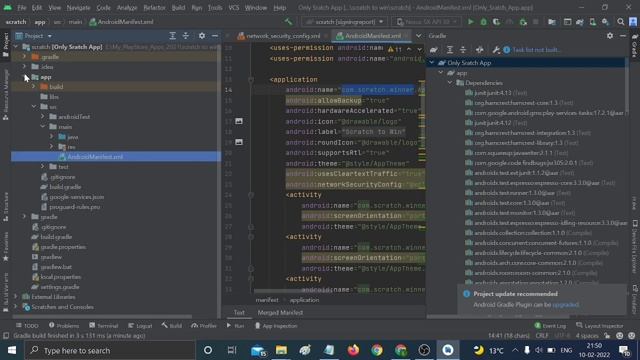Screen dimensions: 640x360
Task: Click the Run with Coverage icon
Action: point(496,22)
